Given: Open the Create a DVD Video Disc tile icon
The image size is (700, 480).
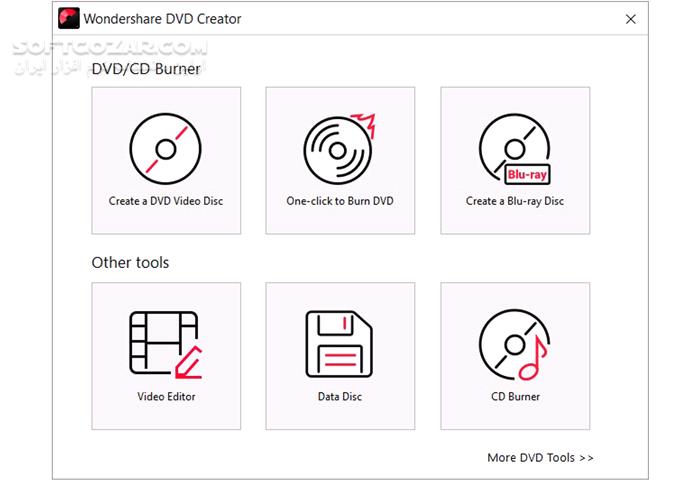Looking at the screenshot, I should [166, 149].
